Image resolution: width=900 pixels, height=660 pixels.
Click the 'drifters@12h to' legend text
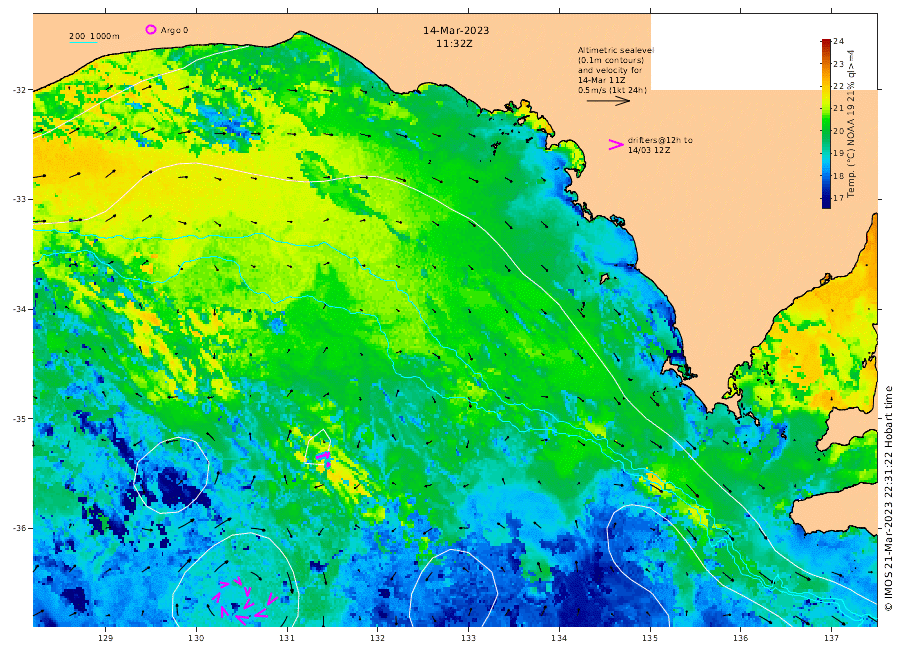point(660,140)
